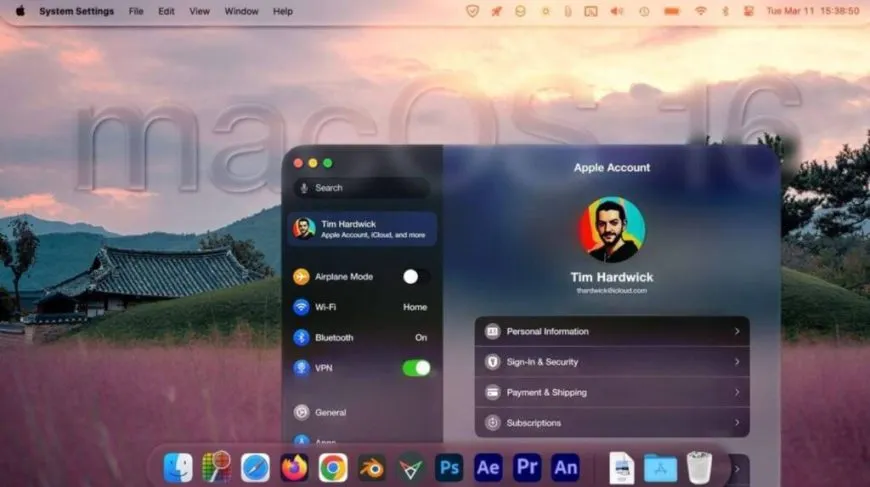870x487 pixels.
Task: Expand Sign-In & Security chevron
Action: pyautogui.click(x=737, y=362)
